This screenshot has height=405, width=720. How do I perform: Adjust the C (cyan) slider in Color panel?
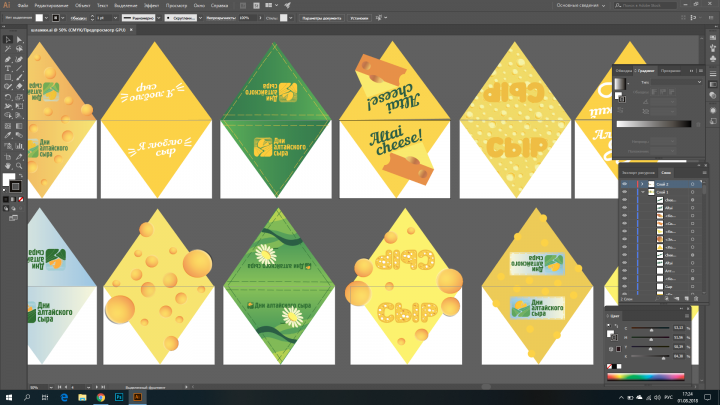650,329
